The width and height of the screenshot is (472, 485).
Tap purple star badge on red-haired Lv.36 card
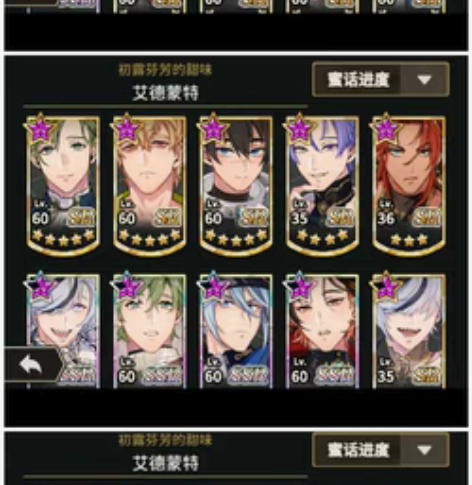tap(386, 128)
